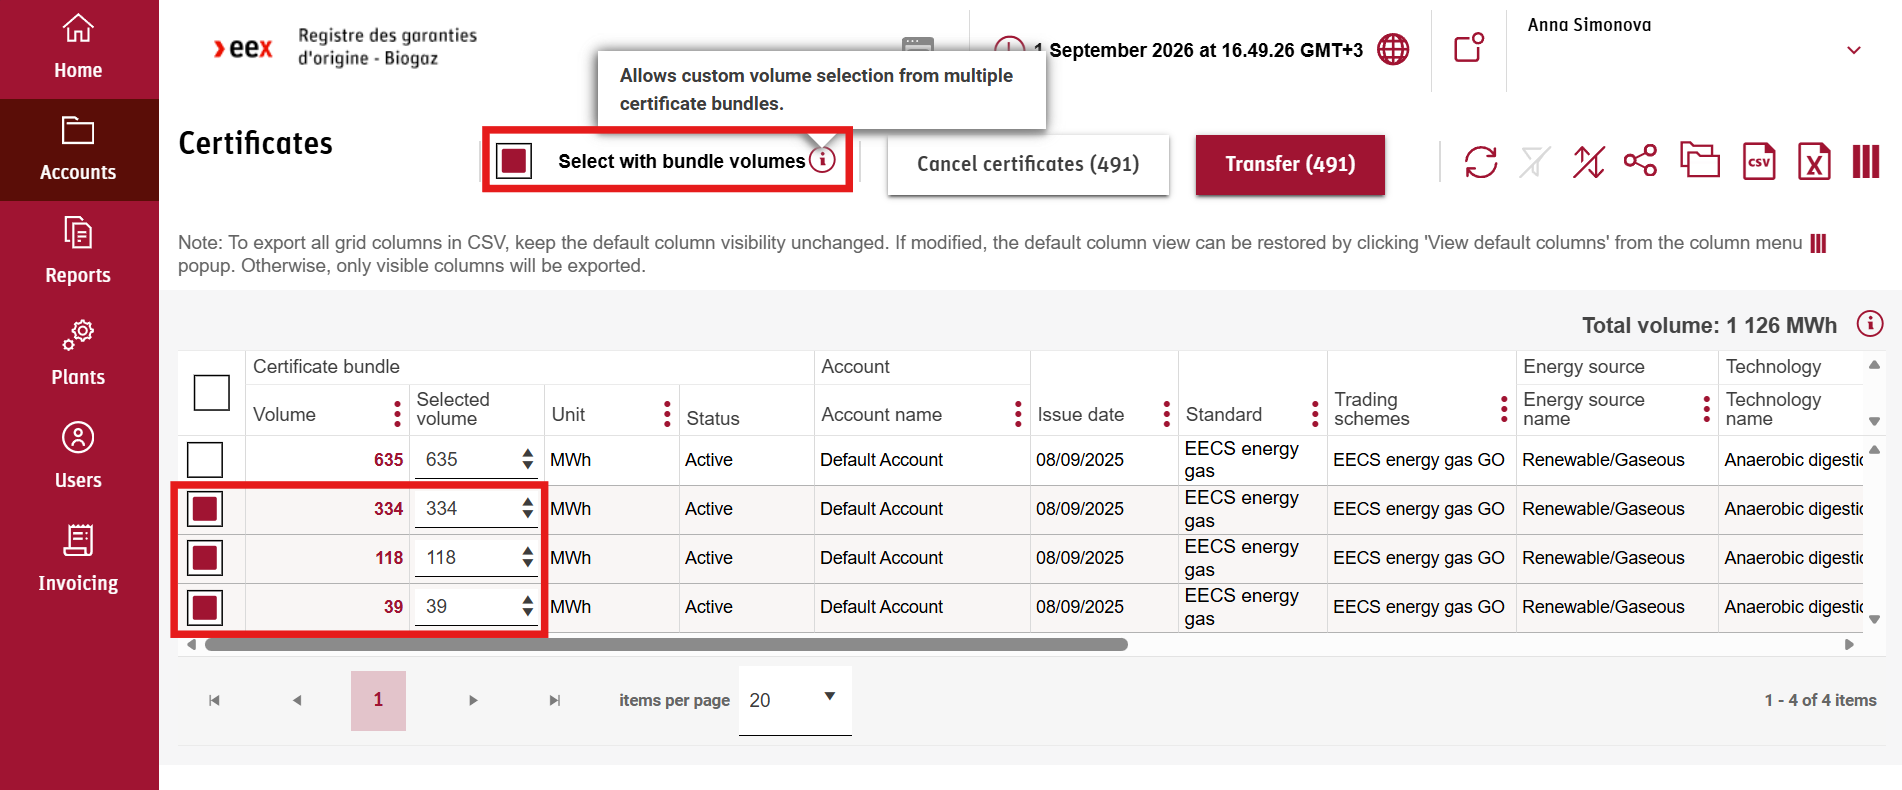1902x790 pixels.
Task: Navigate to Plants
Action: click(78, 354)
